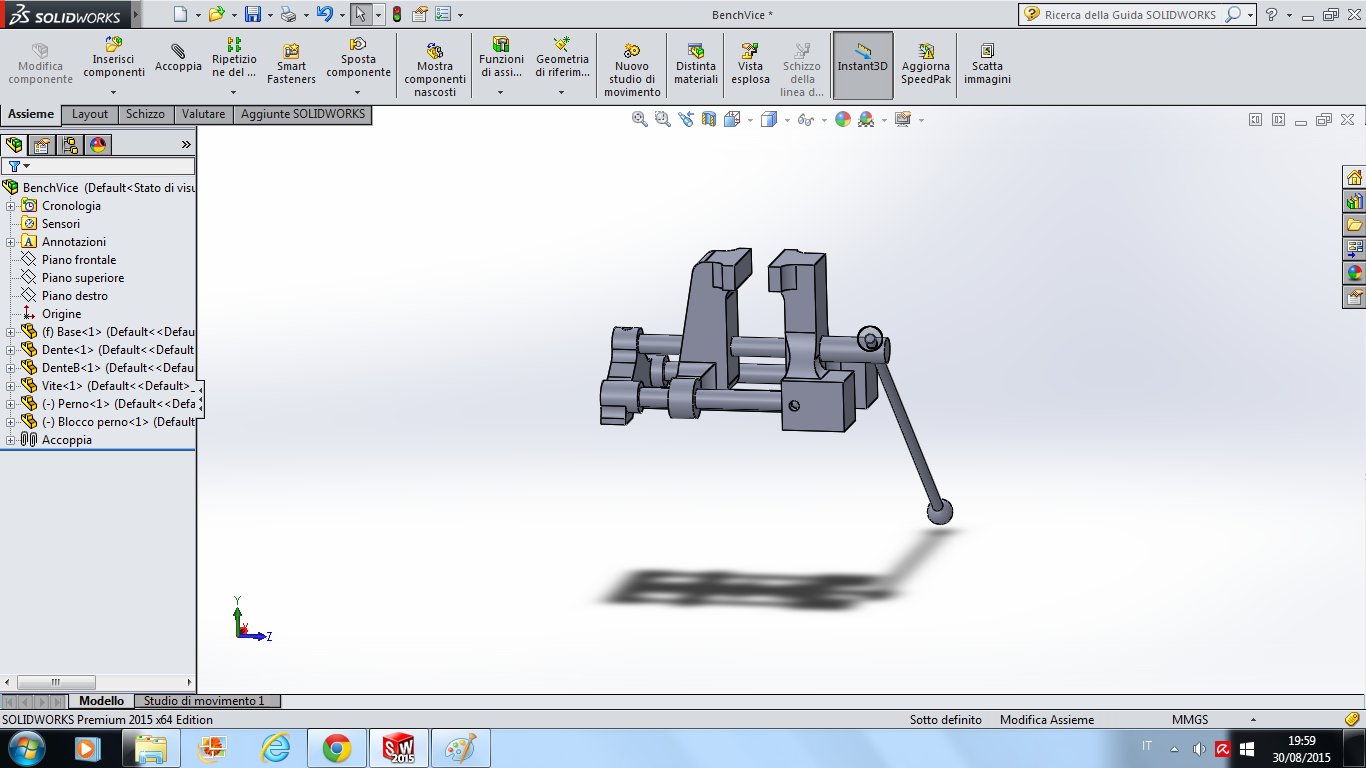The height and width of the screenshot is (768, 1366).
Task: Open the DisplayManager tab
Action: click(x=98, y=145)
